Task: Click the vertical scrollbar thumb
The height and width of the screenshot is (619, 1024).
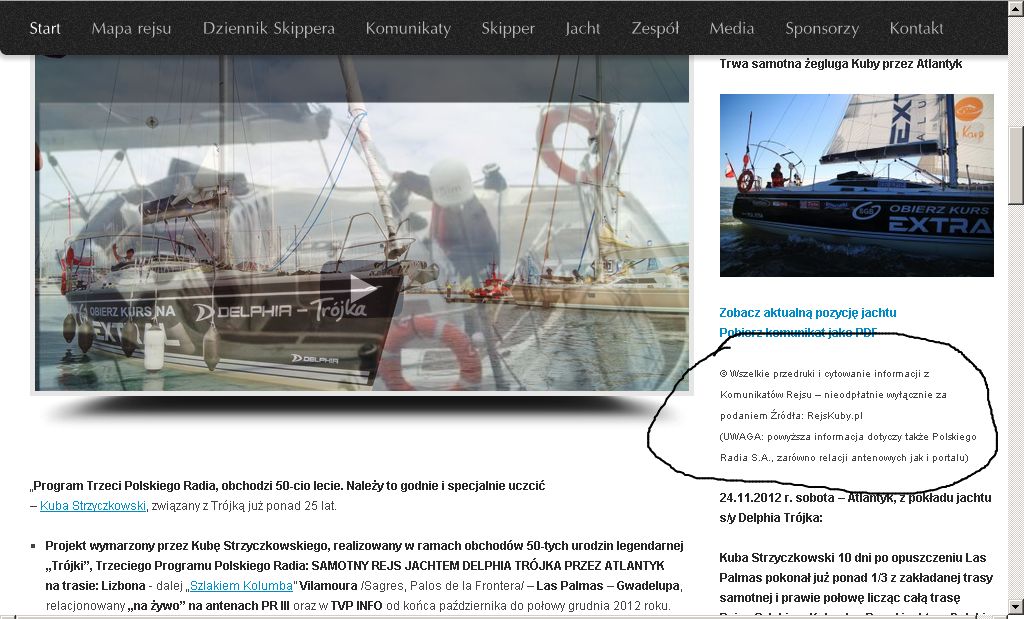Action: [1016, 167]
